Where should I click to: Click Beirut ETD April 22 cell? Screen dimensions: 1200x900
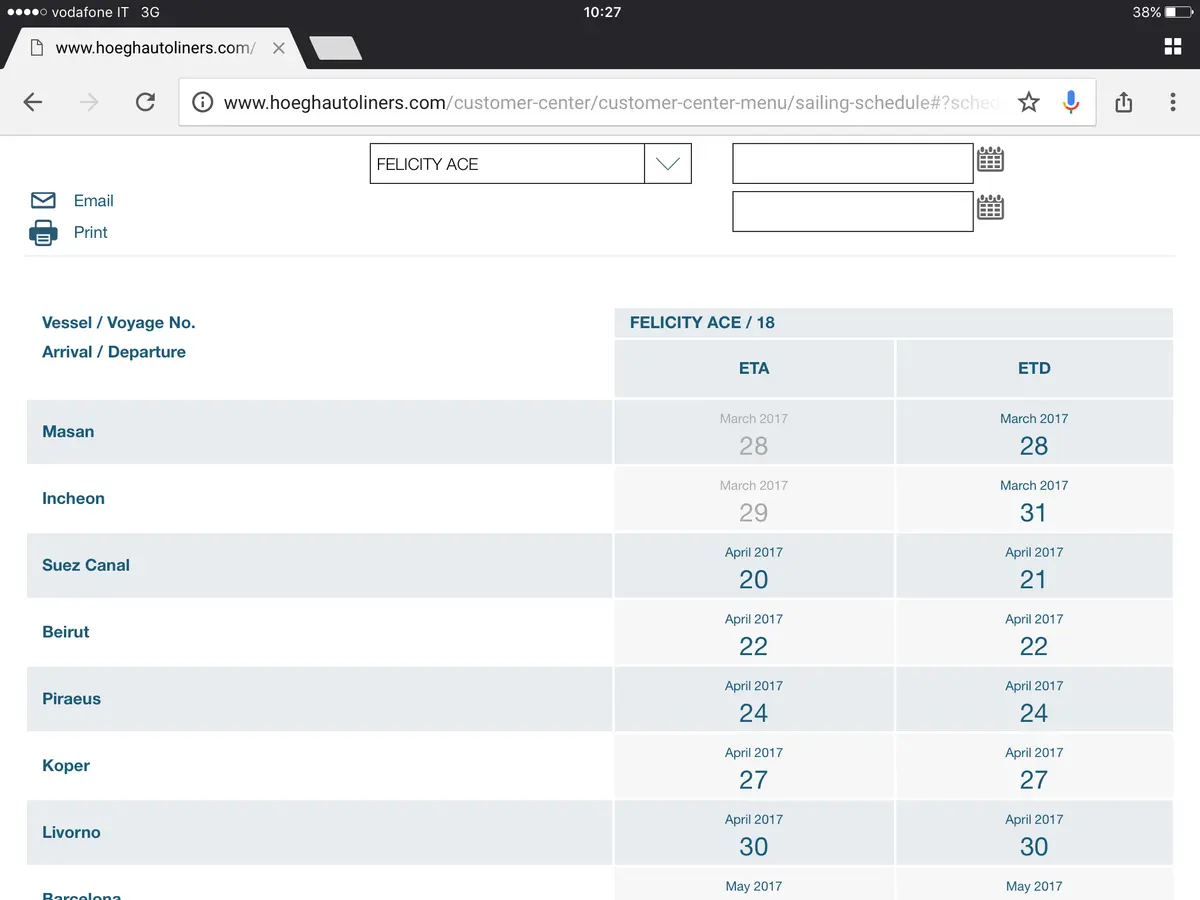pyautogui.click(x=1034, y=633)
